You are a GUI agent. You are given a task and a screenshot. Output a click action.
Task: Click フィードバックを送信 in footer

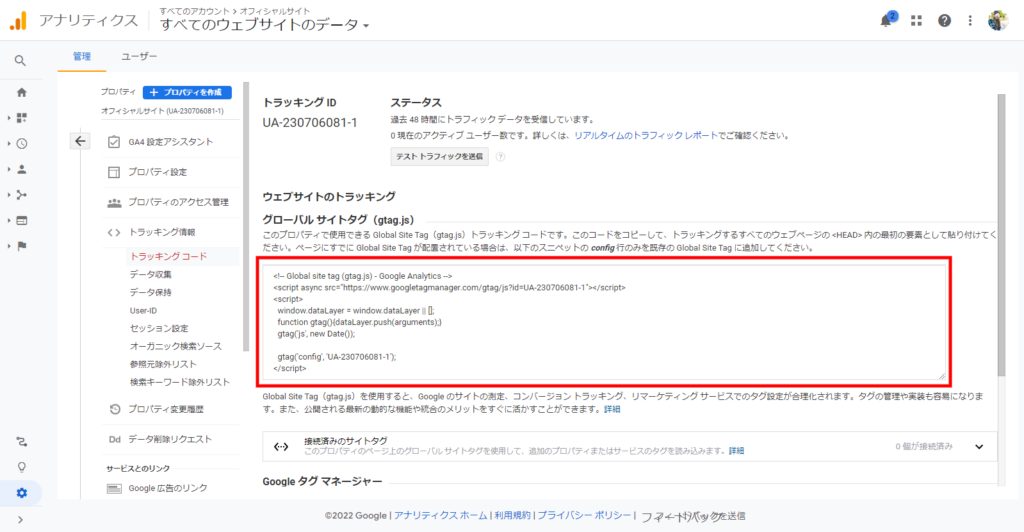[693, 516]
